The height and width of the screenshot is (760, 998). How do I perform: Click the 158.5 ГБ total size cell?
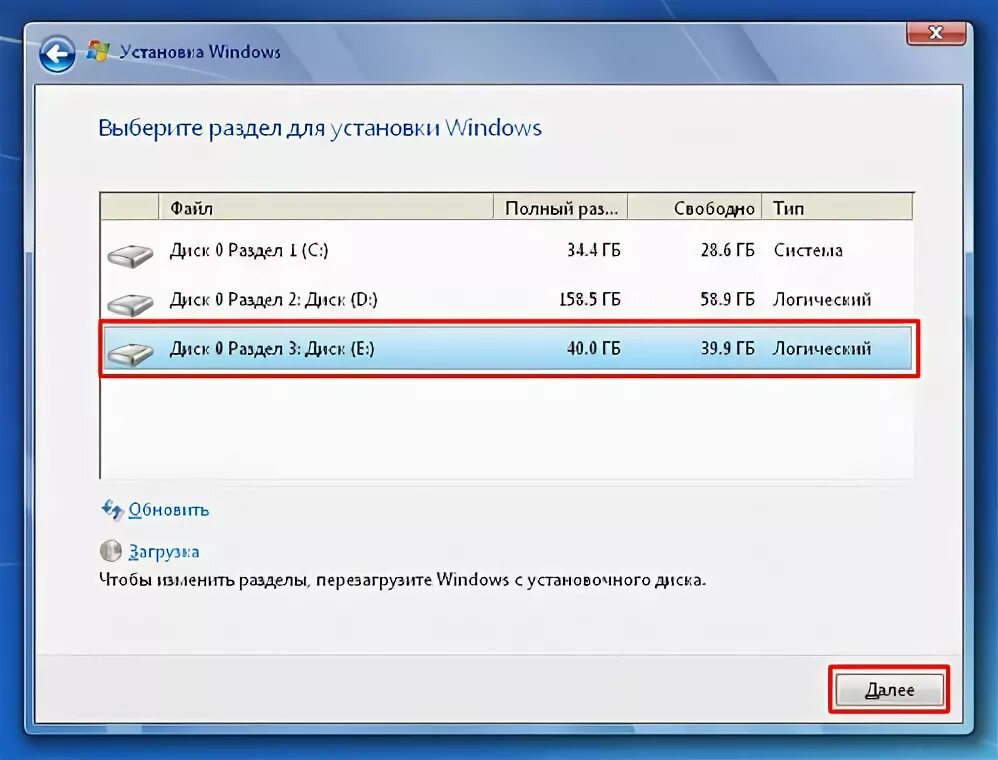click(590, 299)
